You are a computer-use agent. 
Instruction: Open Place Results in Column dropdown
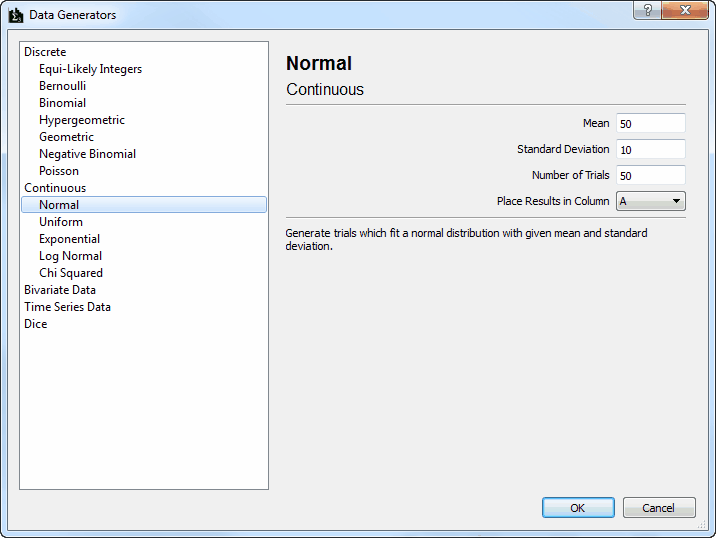tap(651, 201)
